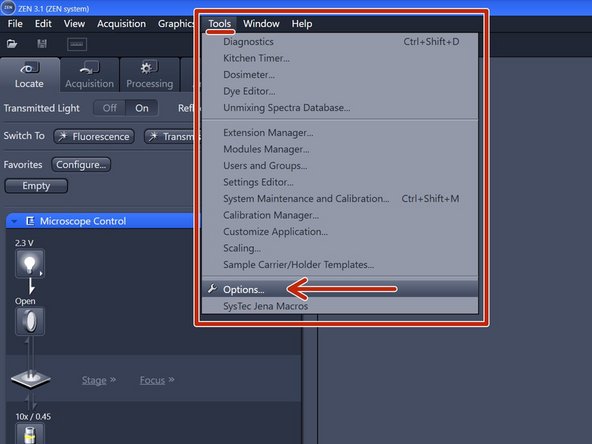Screen dimensions: 592x444
Task: Select Options in Tools menu
Action: pyautogui.click(x=340, y=289)
